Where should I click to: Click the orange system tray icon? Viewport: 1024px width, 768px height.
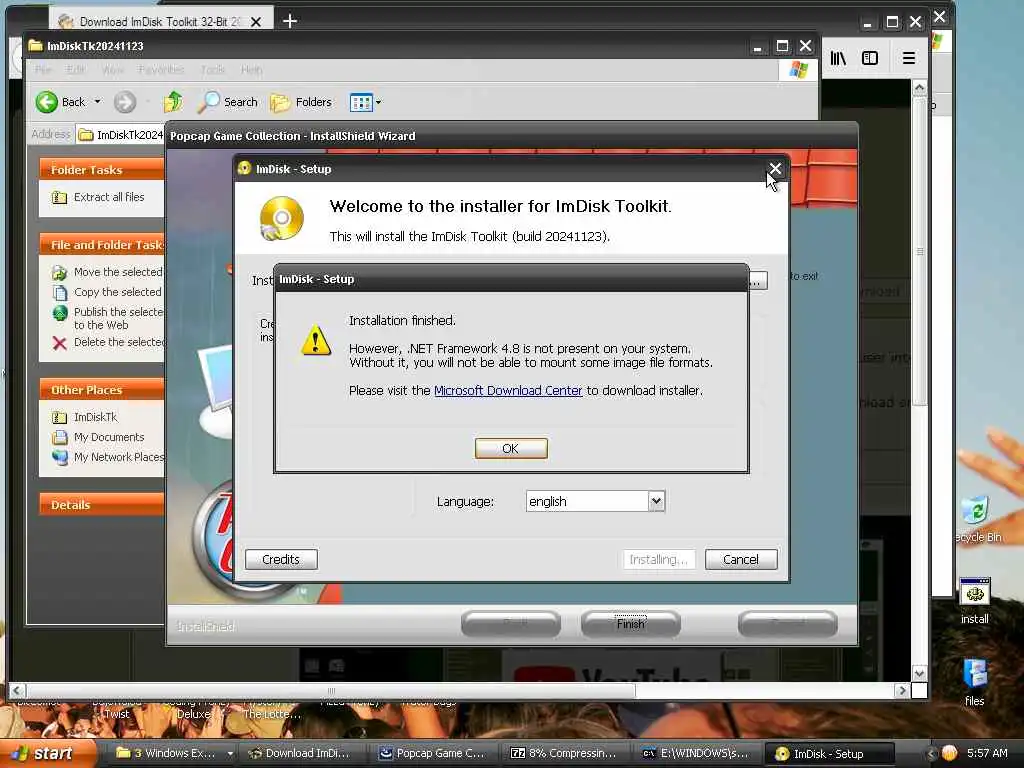click(949, 753)
